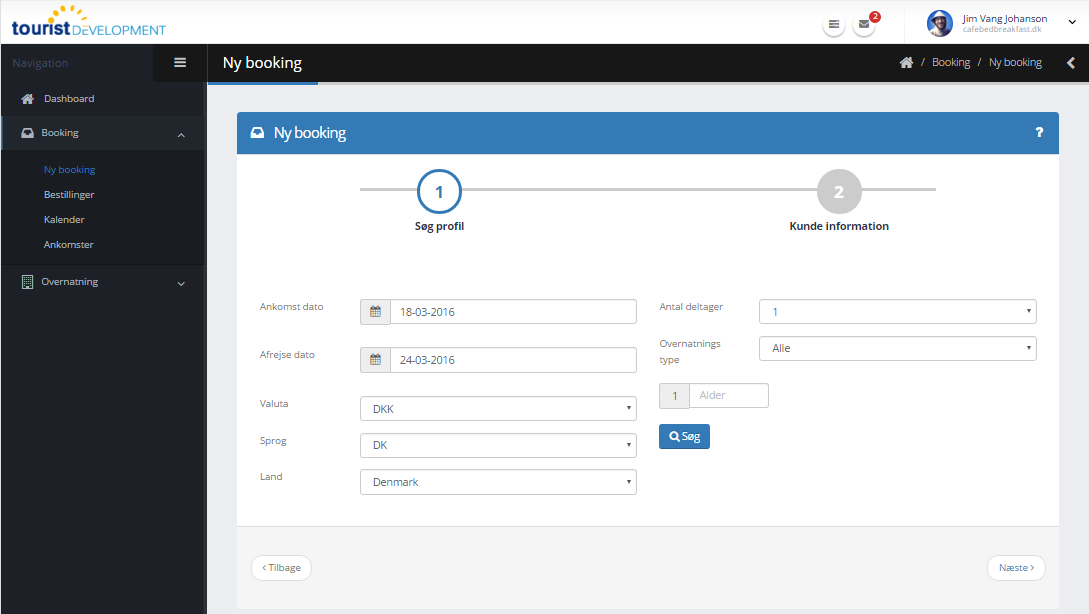
Task: Click the home icon in breadcrumb
Action: (906, 63)
